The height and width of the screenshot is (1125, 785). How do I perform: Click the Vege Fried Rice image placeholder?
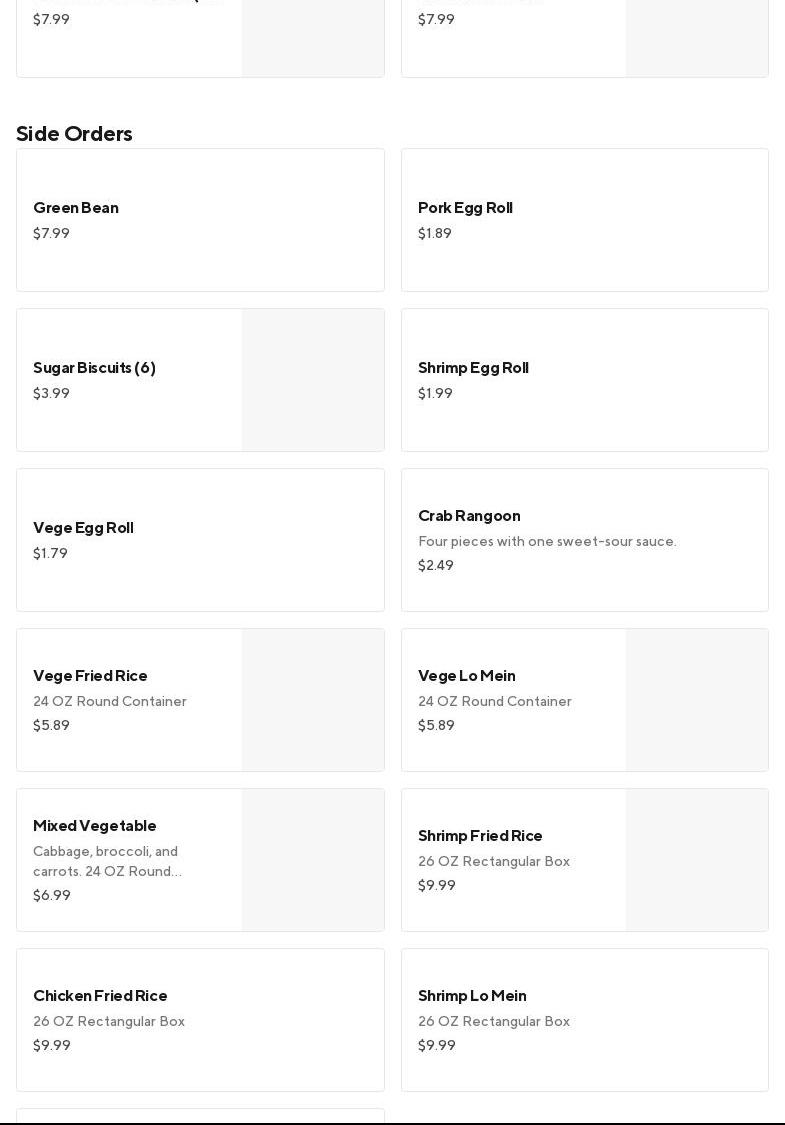point(313,700)
